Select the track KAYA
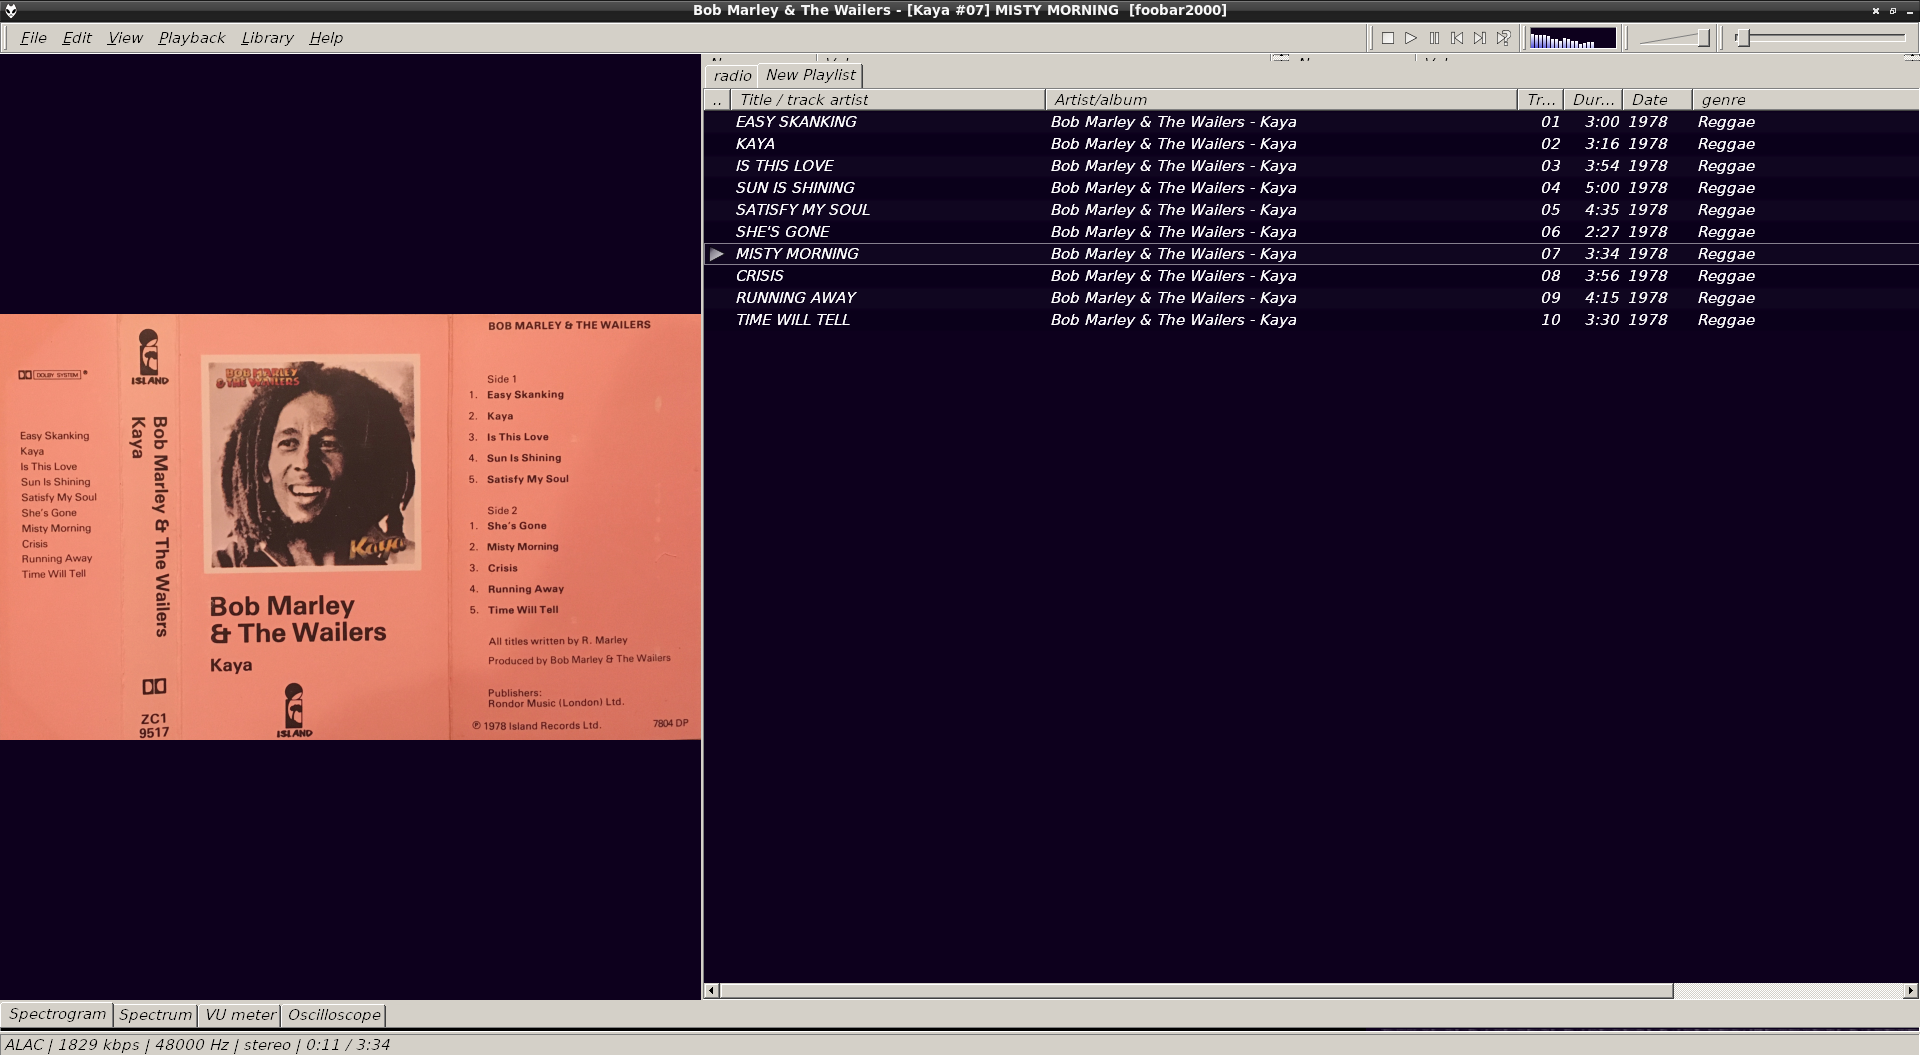This screenshot has height=1056, width=1920. point(1311,144)
